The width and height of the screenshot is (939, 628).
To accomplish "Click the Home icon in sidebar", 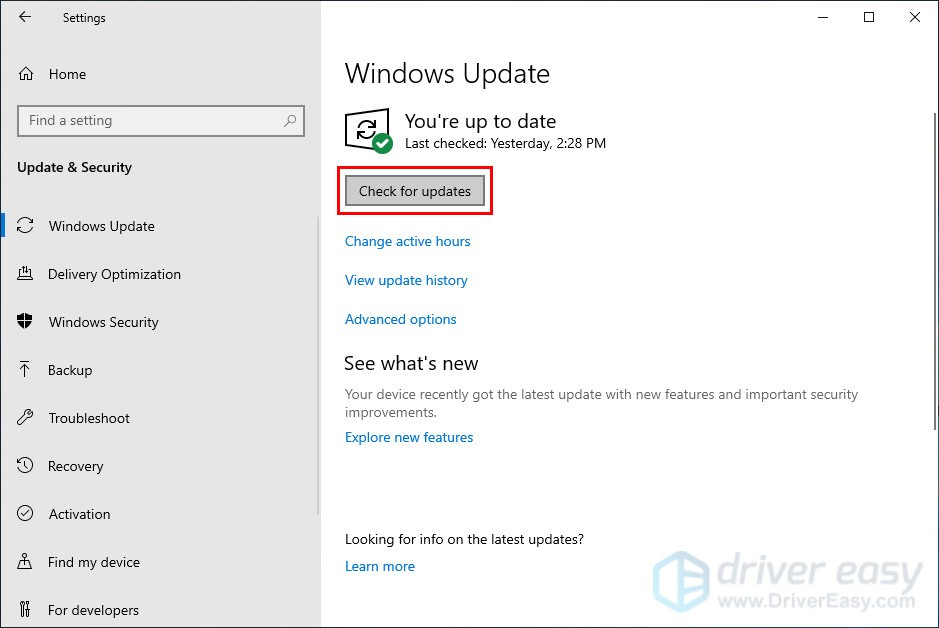I will coord(26,74).
